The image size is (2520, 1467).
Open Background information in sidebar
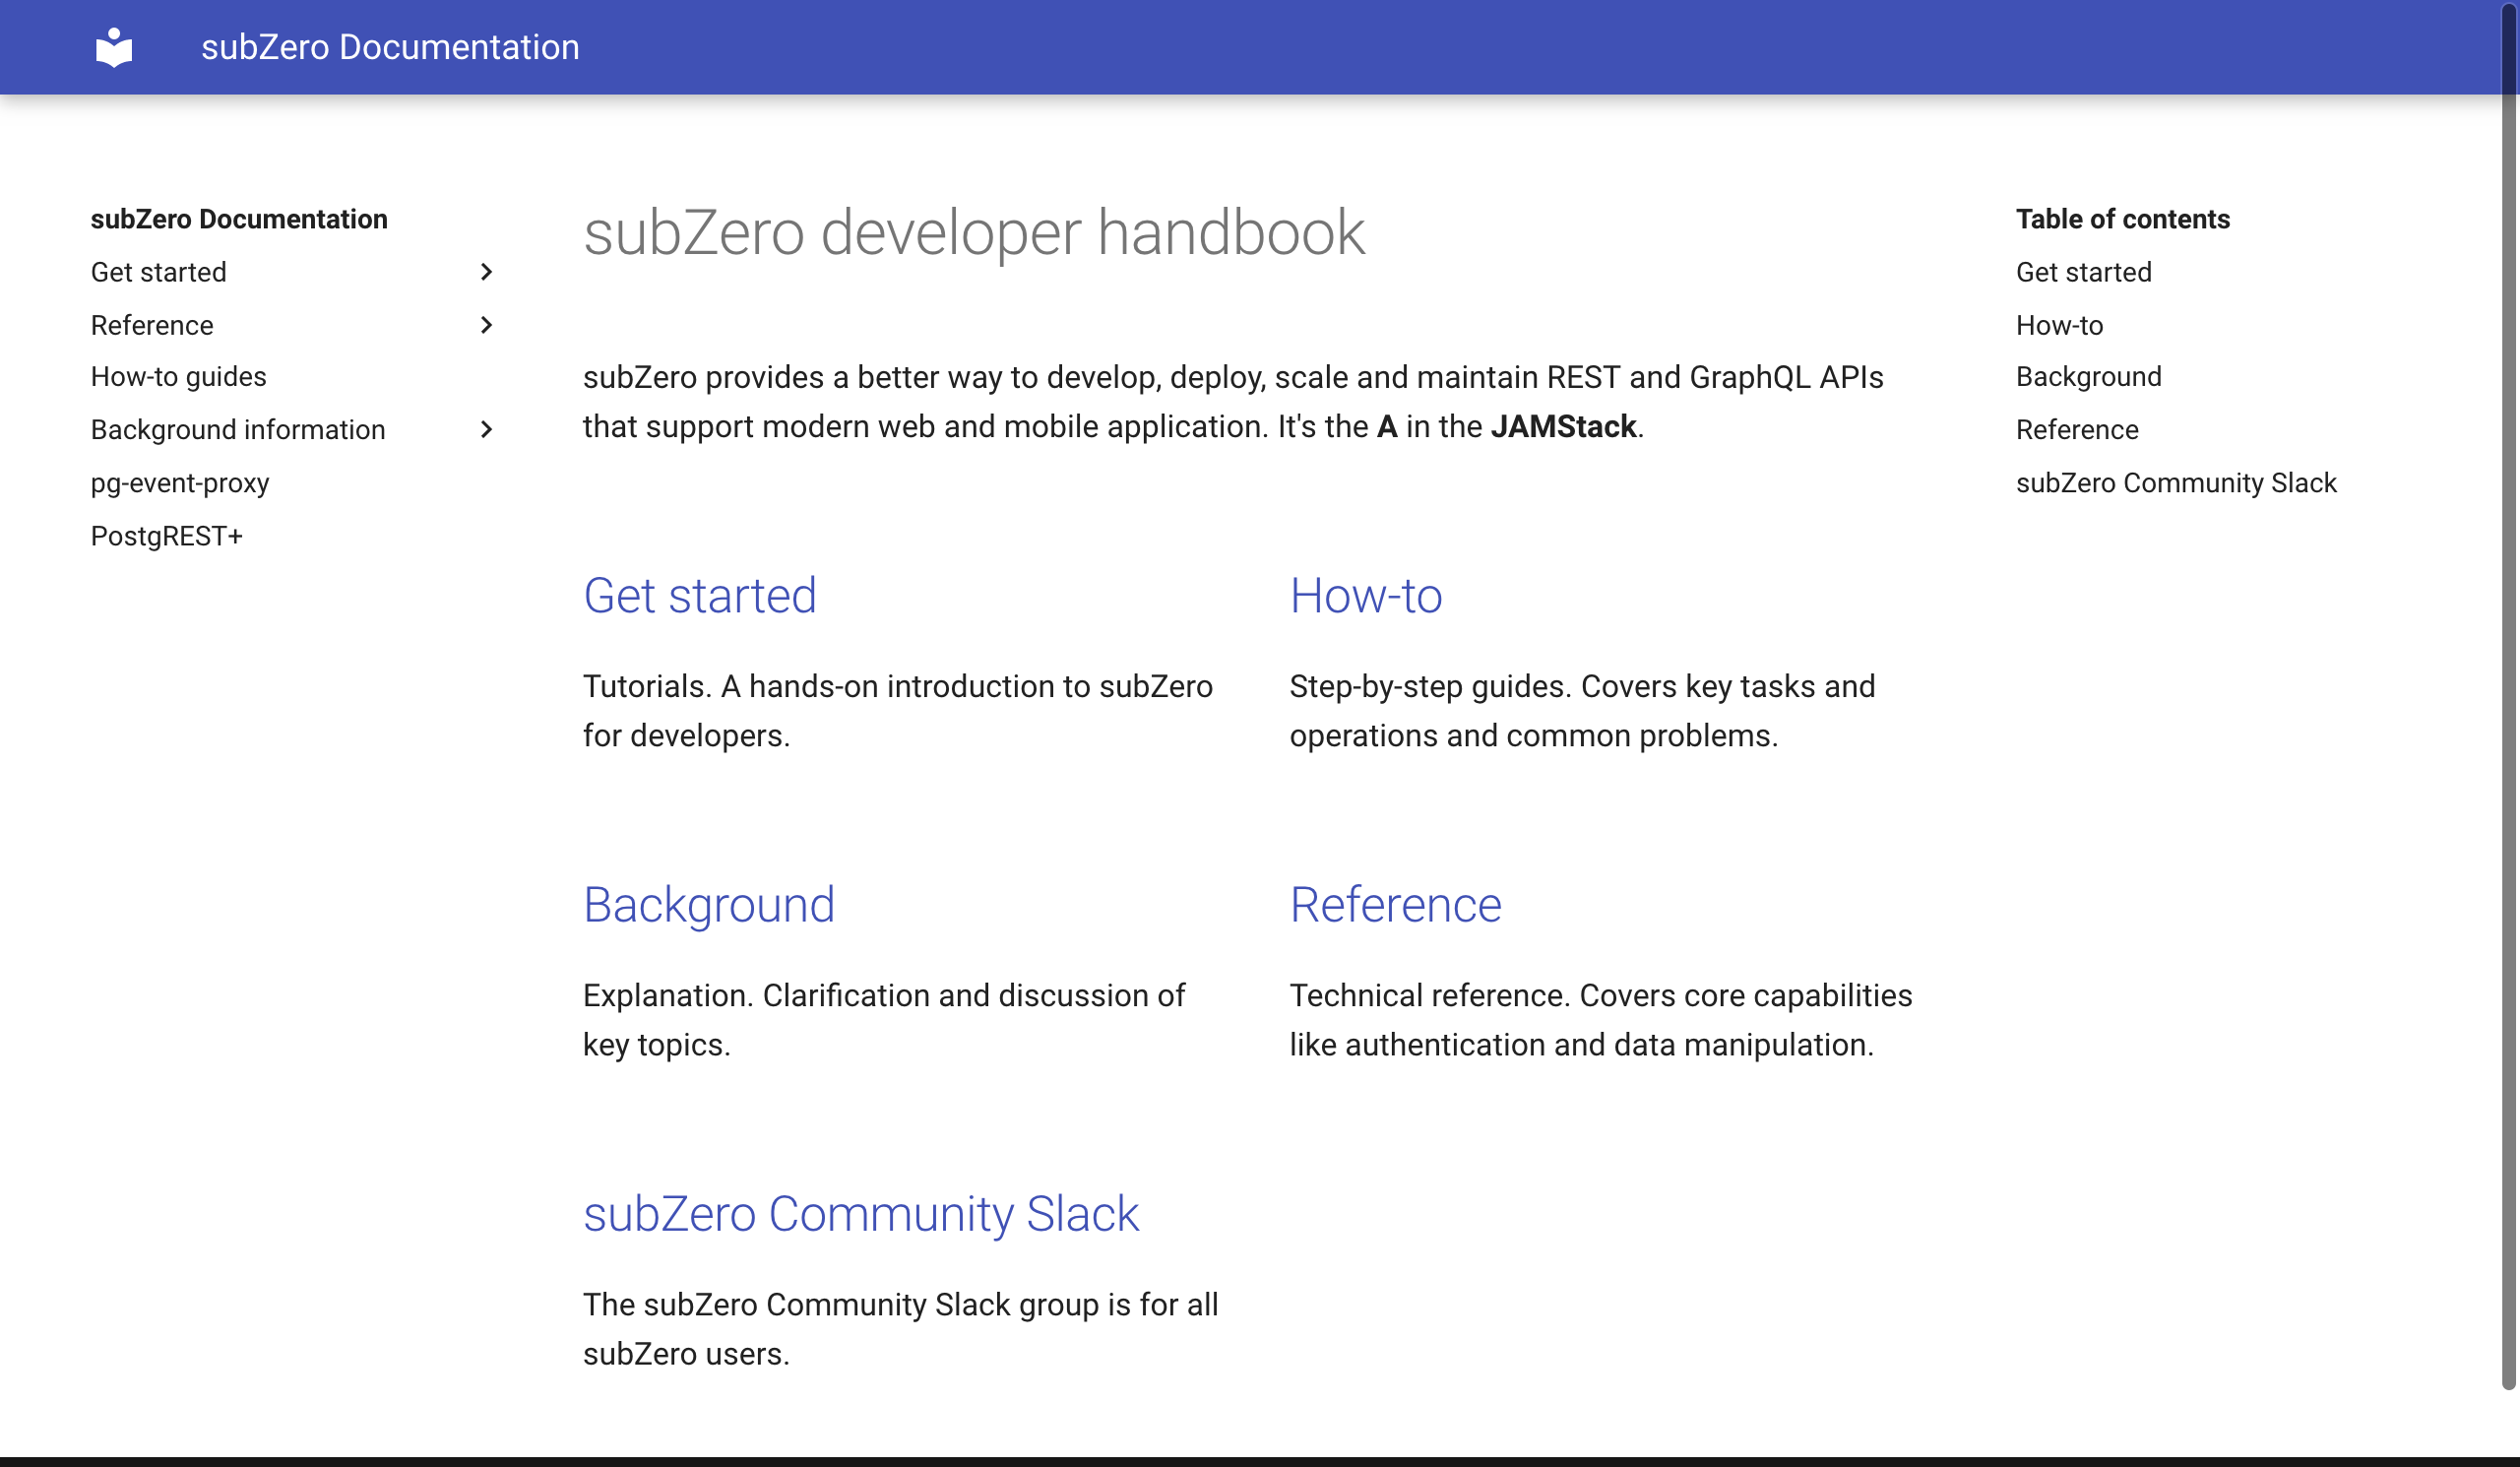point(238,430)
